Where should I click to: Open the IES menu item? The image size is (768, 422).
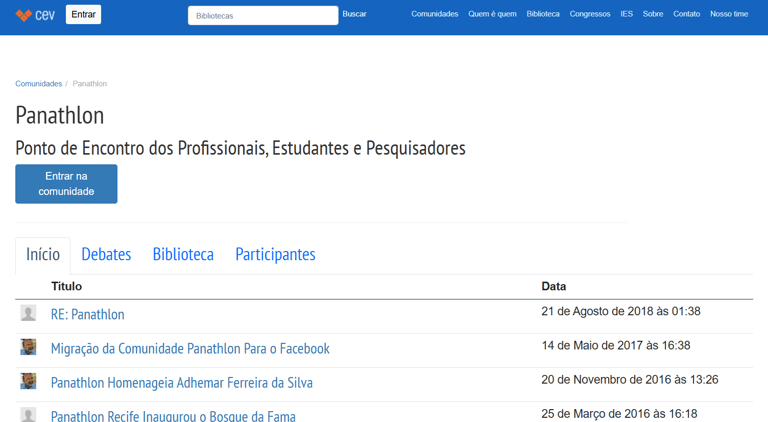626,14
